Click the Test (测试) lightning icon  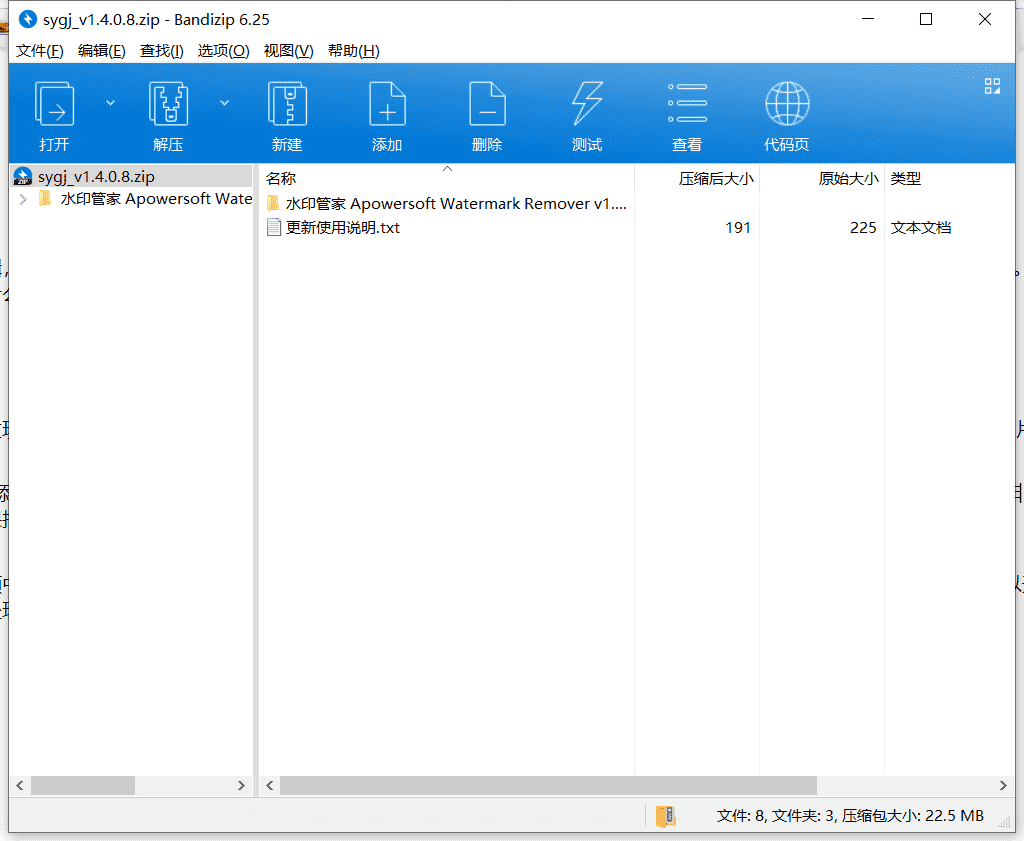pyautogui.click(x=587, y=104)
